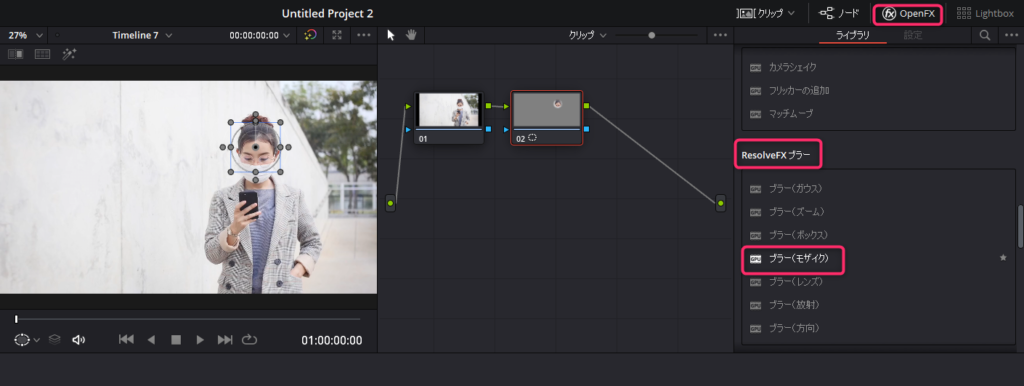Open the node graph clip mode dropdown
The image size is (1024, 386).
588,35
